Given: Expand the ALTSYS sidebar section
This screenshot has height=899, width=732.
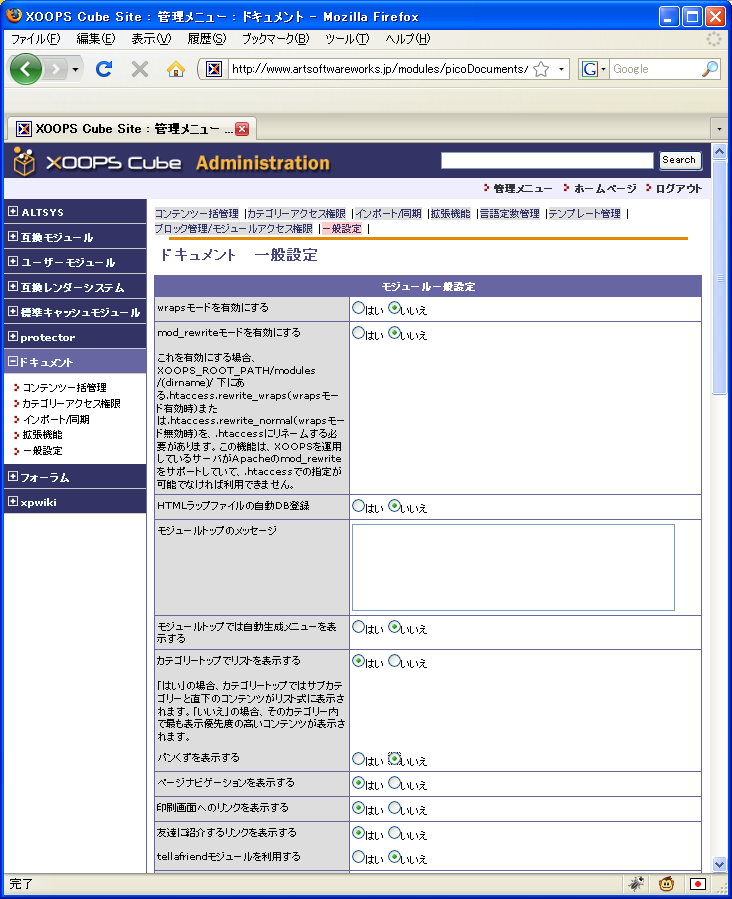Looking at the screenshot, I should click(x=13, y=212).
